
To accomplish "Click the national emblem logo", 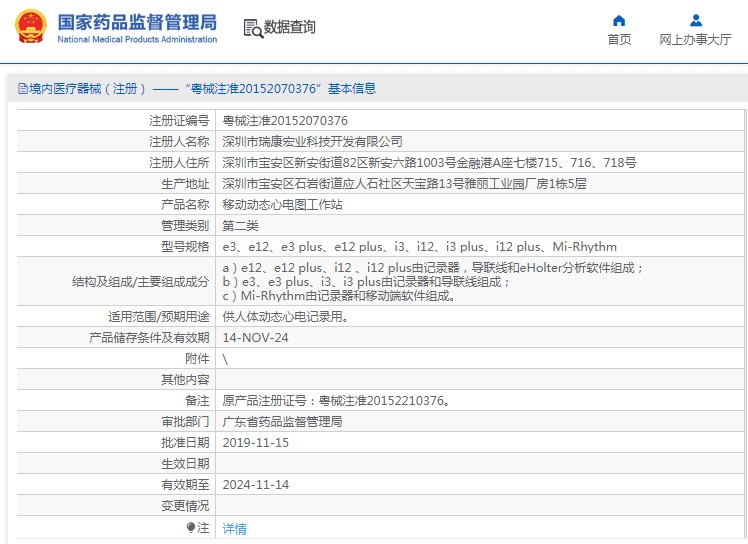I will click(x=31, y=27).
